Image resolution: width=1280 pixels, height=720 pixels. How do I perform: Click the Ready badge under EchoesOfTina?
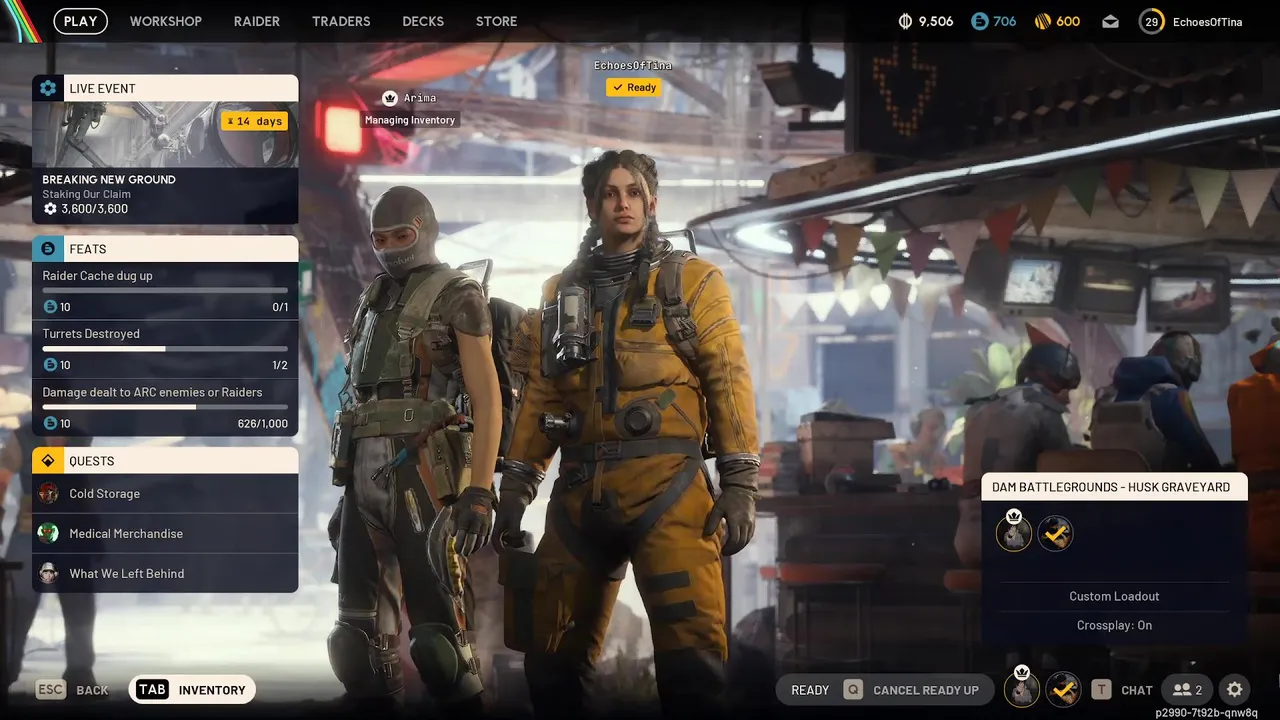click(633, 87)
